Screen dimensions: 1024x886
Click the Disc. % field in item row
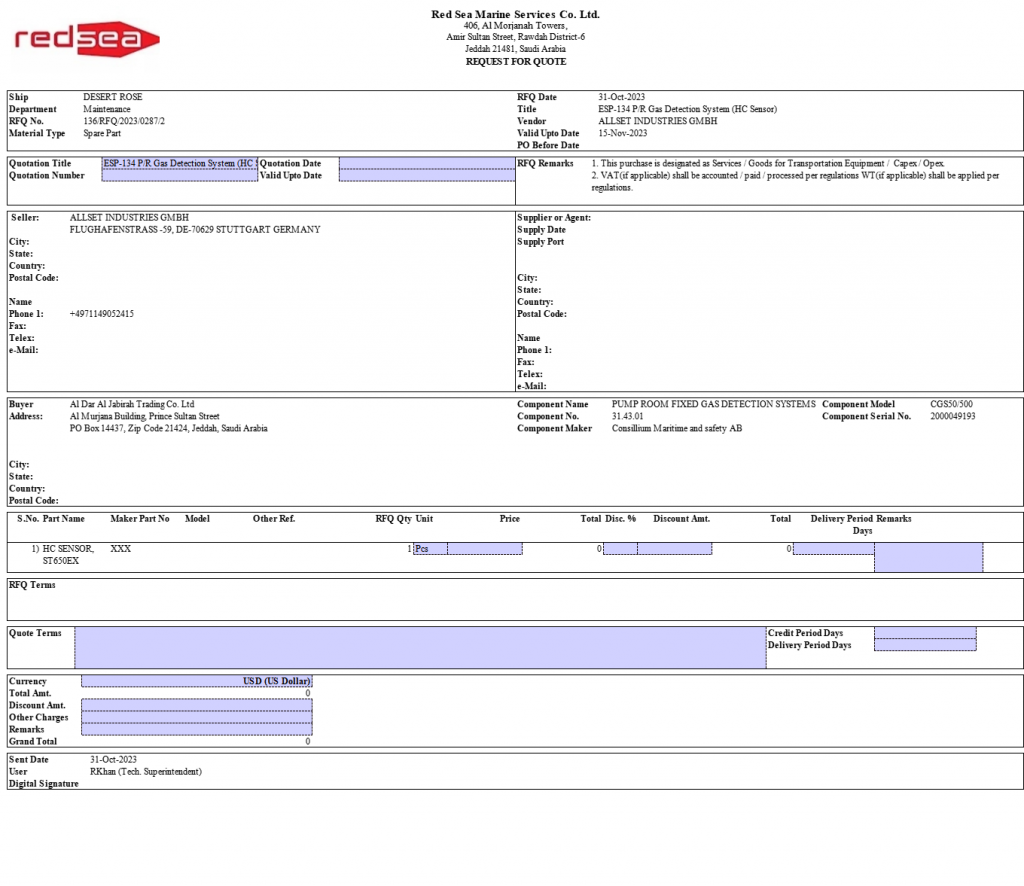pyautogui.click(x=620, y=549)
